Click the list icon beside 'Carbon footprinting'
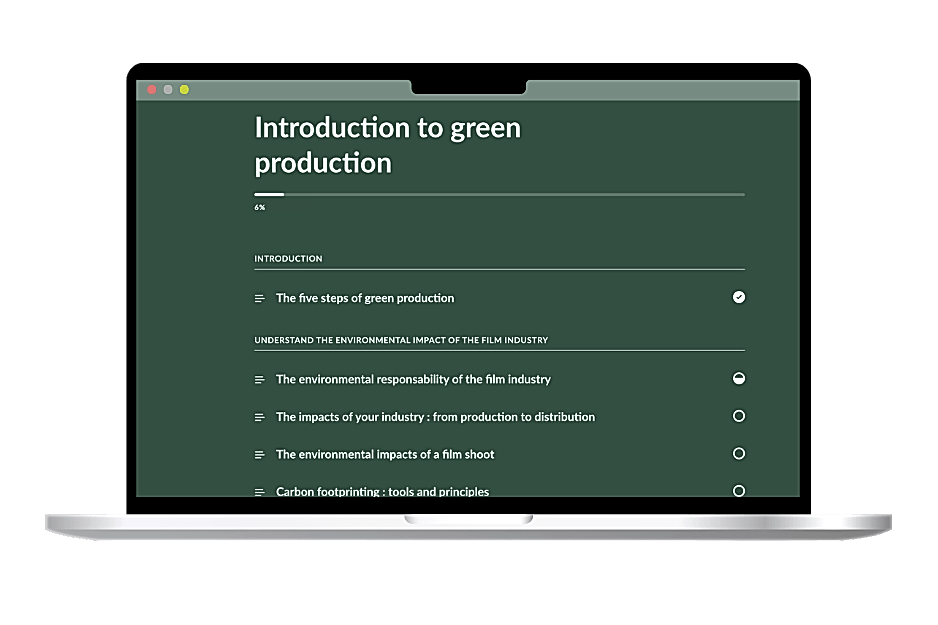Viewport: 938px width, 625px height. [259, 491]
